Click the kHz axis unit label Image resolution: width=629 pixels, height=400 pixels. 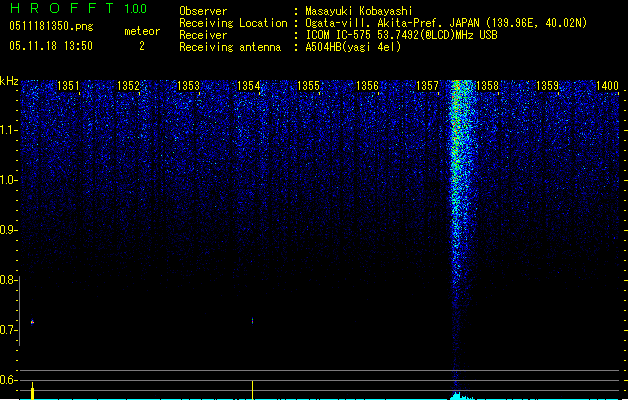[x=9, y=81]
